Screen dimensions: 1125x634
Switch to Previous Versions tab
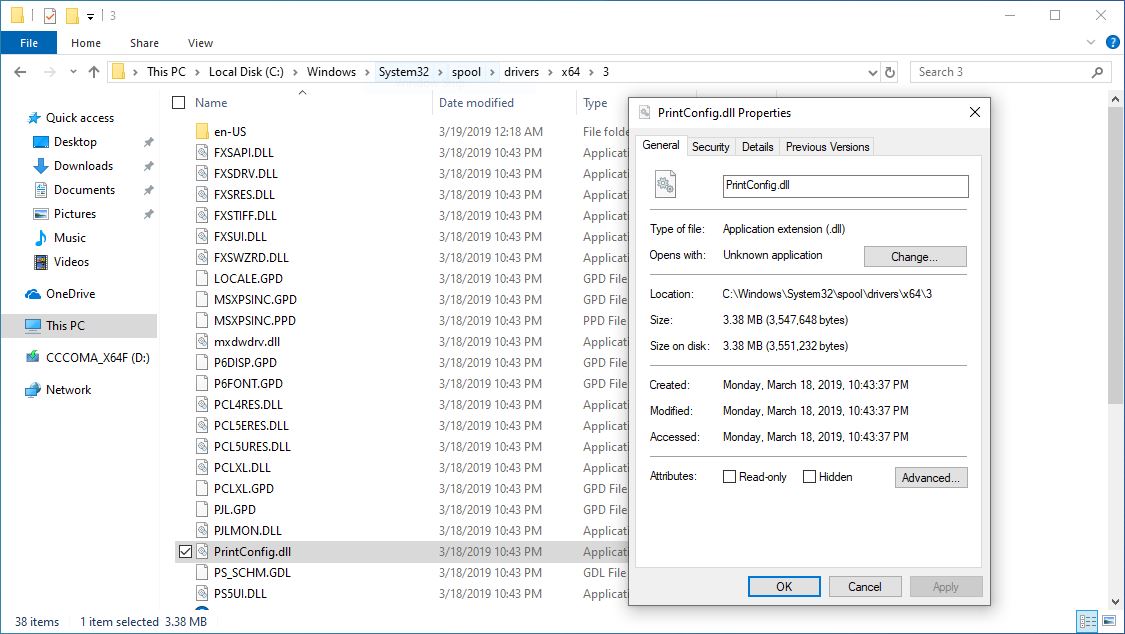point(827,147)
